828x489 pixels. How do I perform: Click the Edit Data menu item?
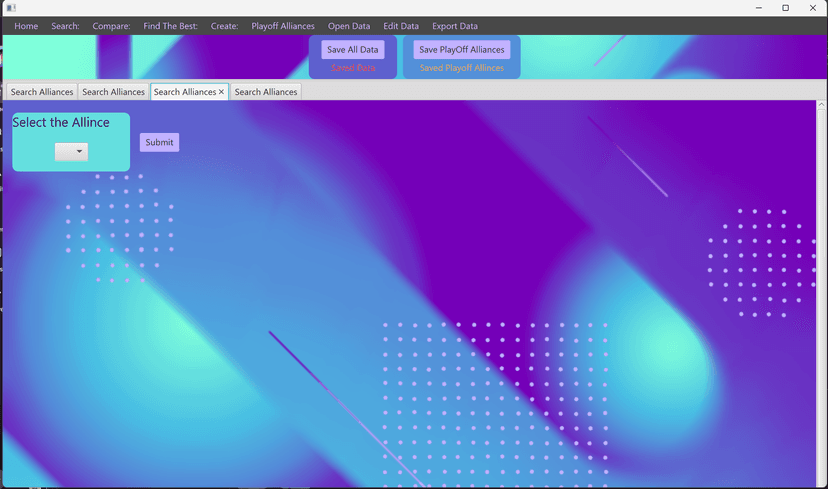[401, 26]
